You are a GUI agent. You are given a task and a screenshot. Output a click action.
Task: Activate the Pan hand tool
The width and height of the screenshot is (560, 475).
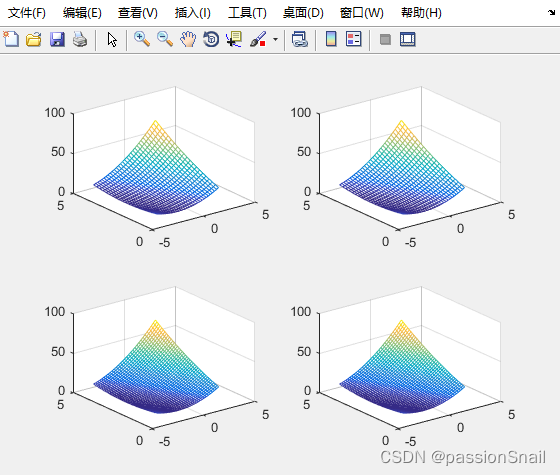pyautogui.click(x=188, y=39)
